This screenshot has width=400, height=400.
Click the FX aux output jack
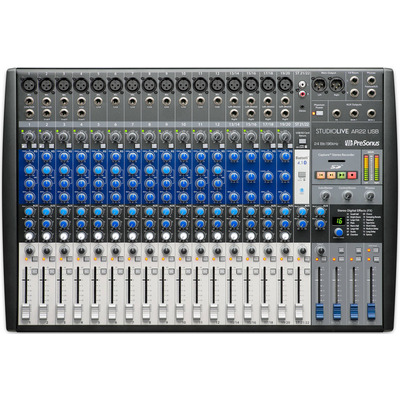pyautogui.click(x=336, y=114)
